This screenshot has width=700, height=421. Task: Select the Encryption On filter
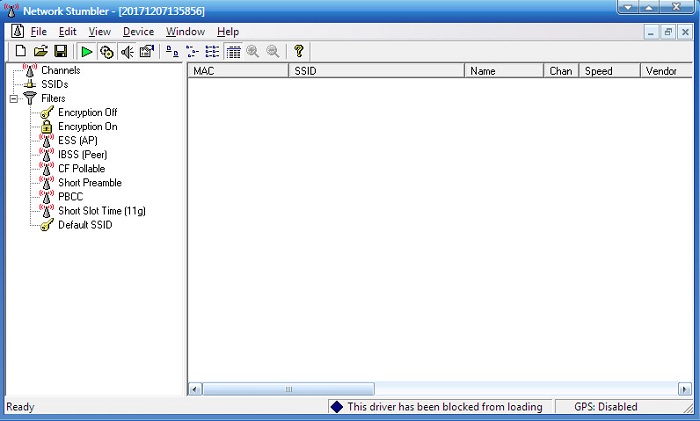tap(88, 126)
